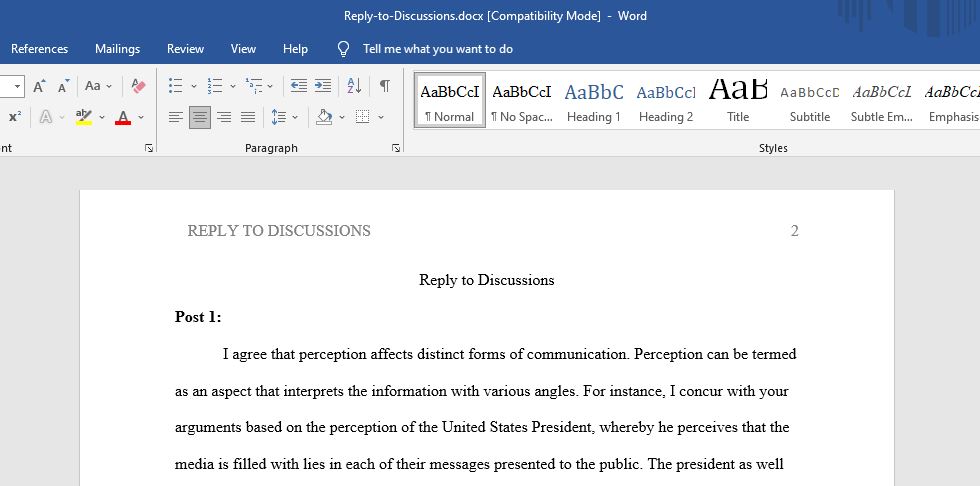Toggle show paragraph marks
980x486 pixels.
pyautogui.click(x=385, y=86)
